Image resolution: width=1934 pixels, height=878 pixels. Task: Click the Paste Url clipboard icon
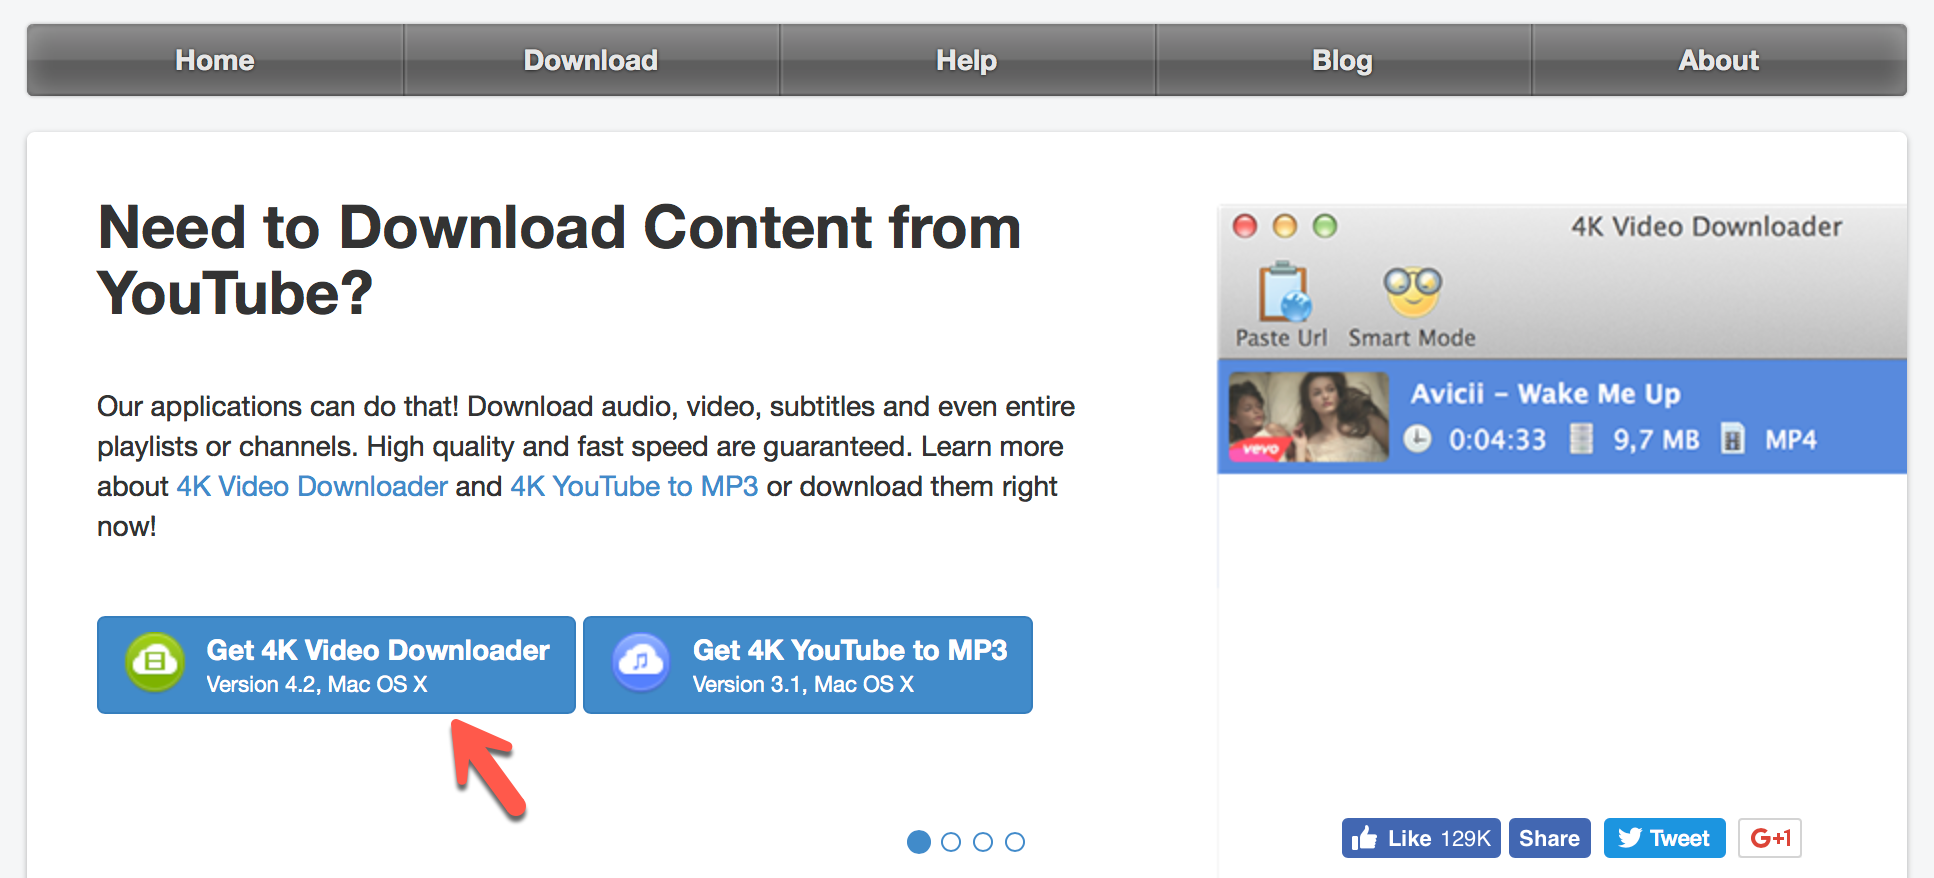1283,292
